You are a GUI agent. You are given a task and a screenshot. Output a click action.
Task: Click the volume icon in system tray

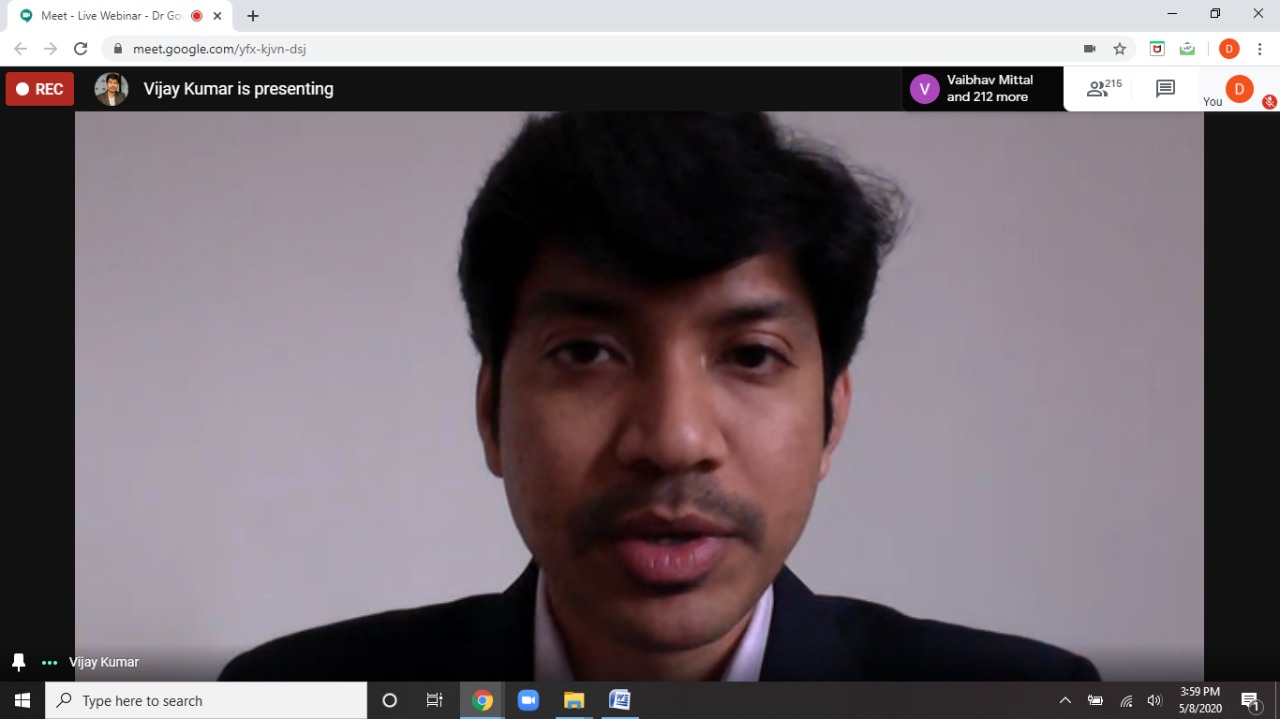click(x=1155, y=700)
